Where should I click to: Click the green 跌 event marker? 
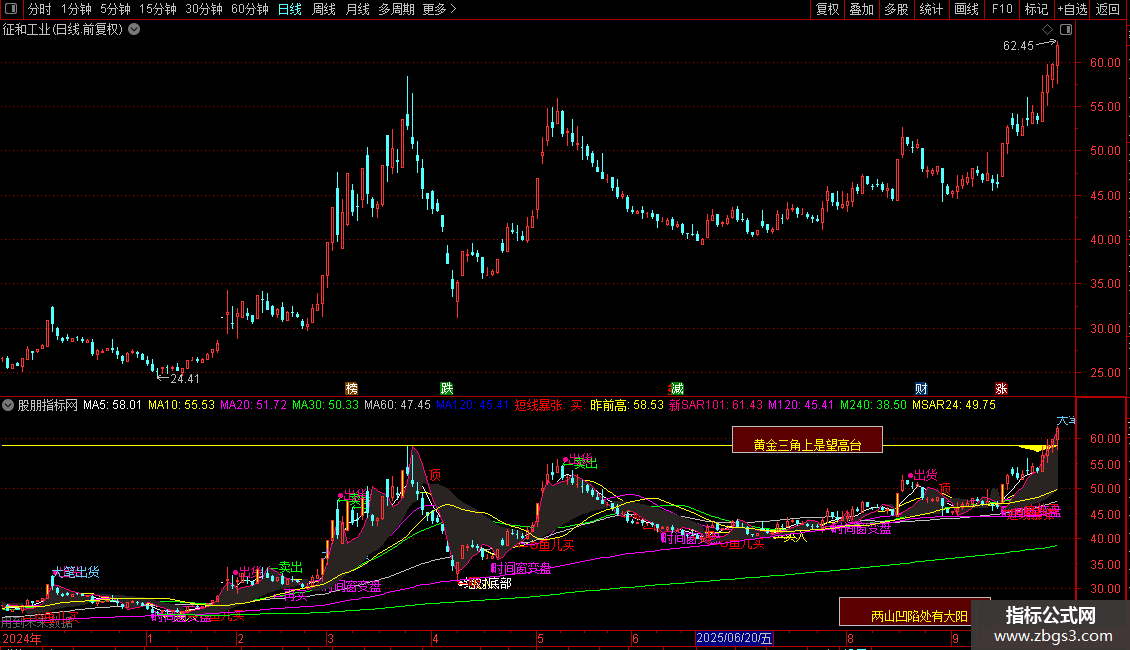446,388
